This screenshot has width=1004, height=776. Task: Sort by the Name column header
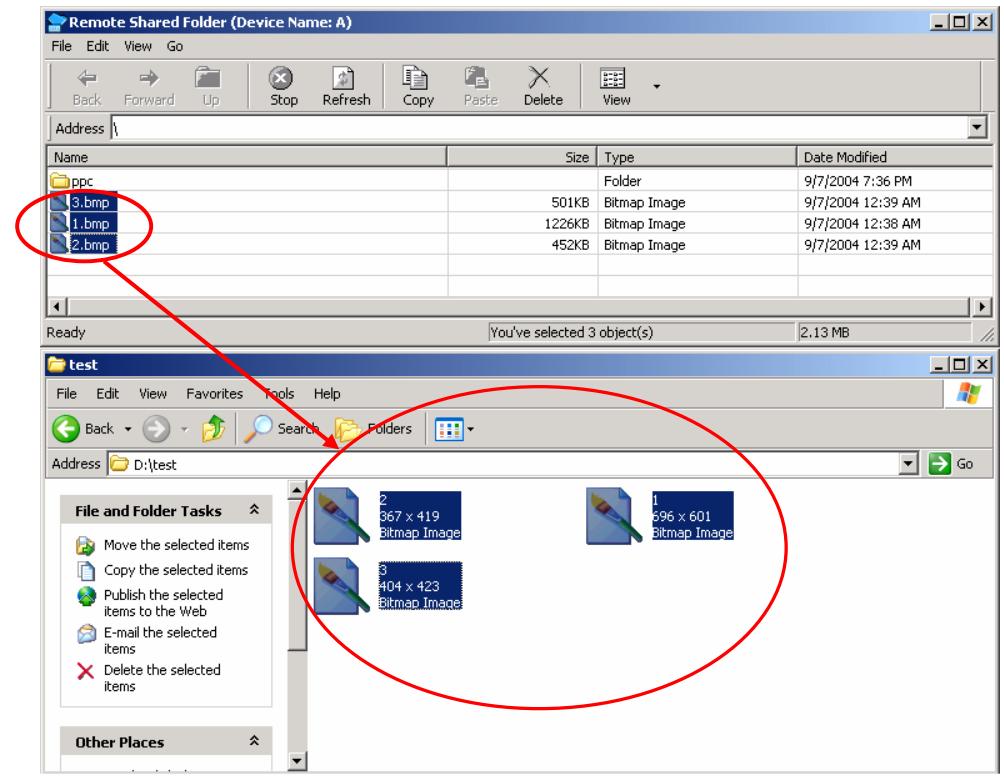tap(247, 157)
